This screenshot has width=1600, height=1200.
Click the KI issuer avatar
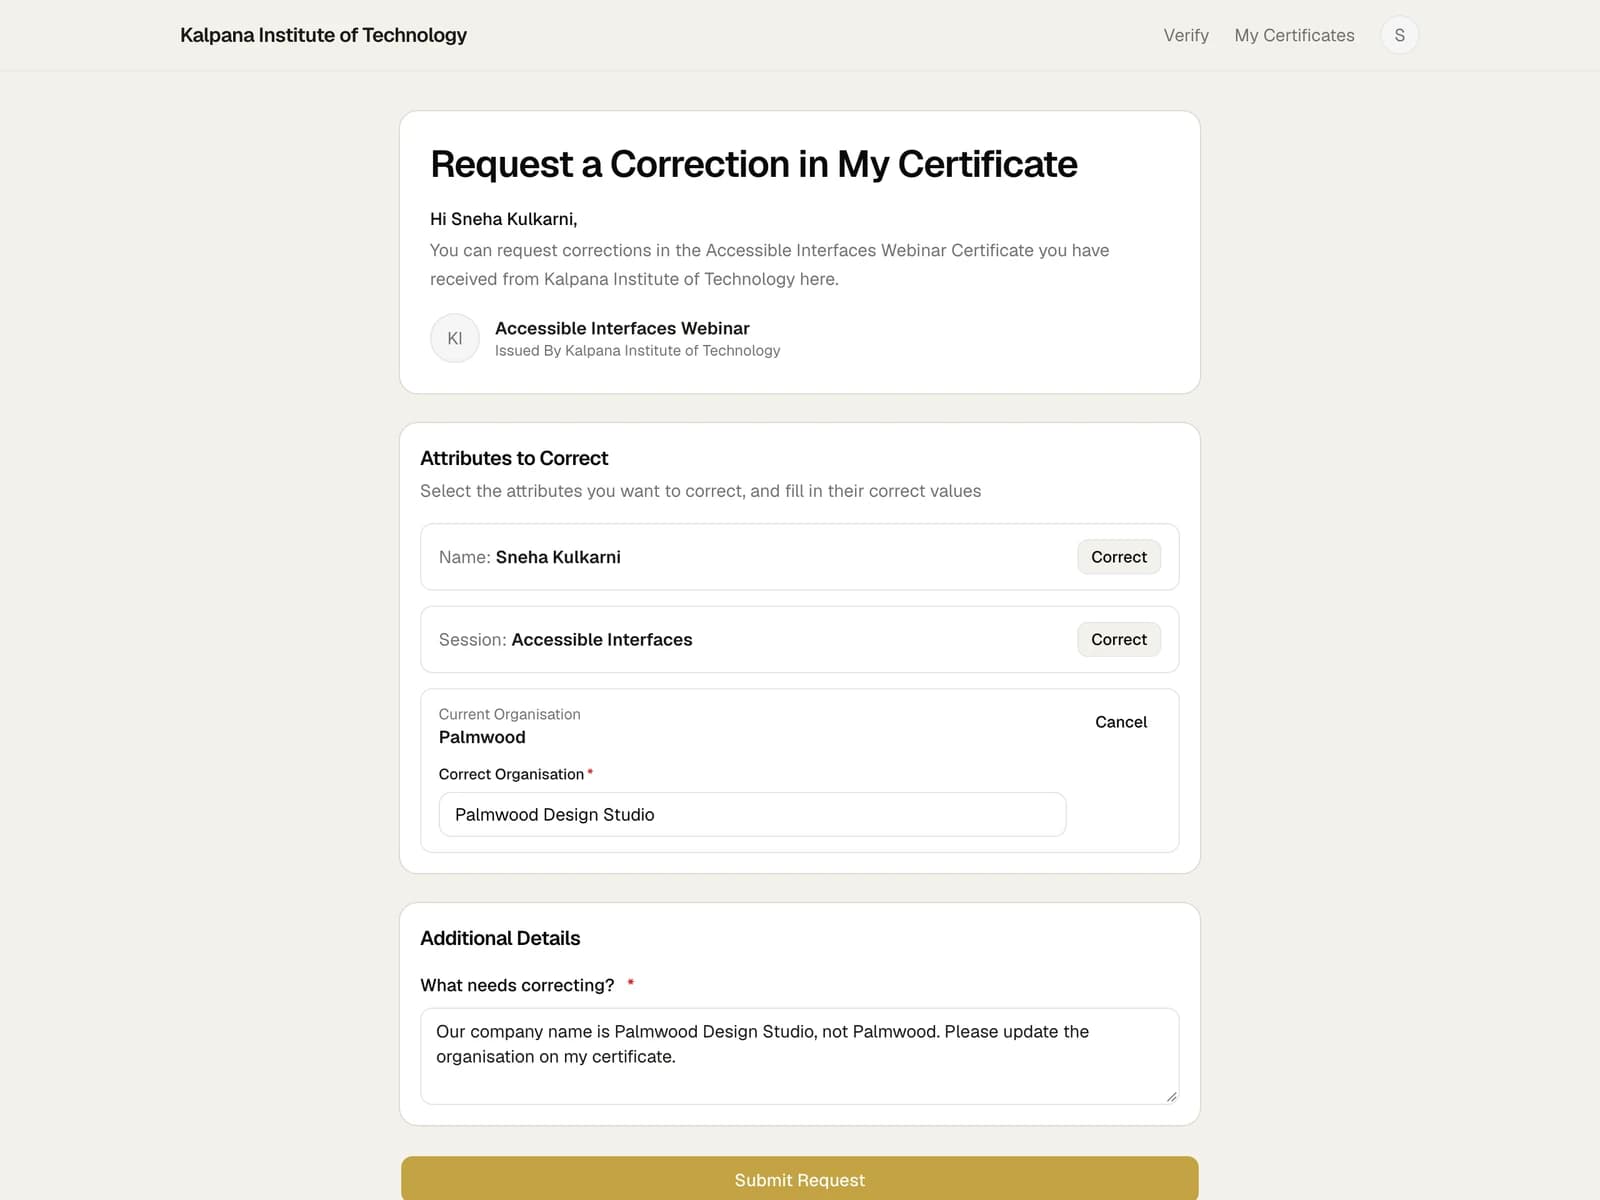click(x=455, y=338)
